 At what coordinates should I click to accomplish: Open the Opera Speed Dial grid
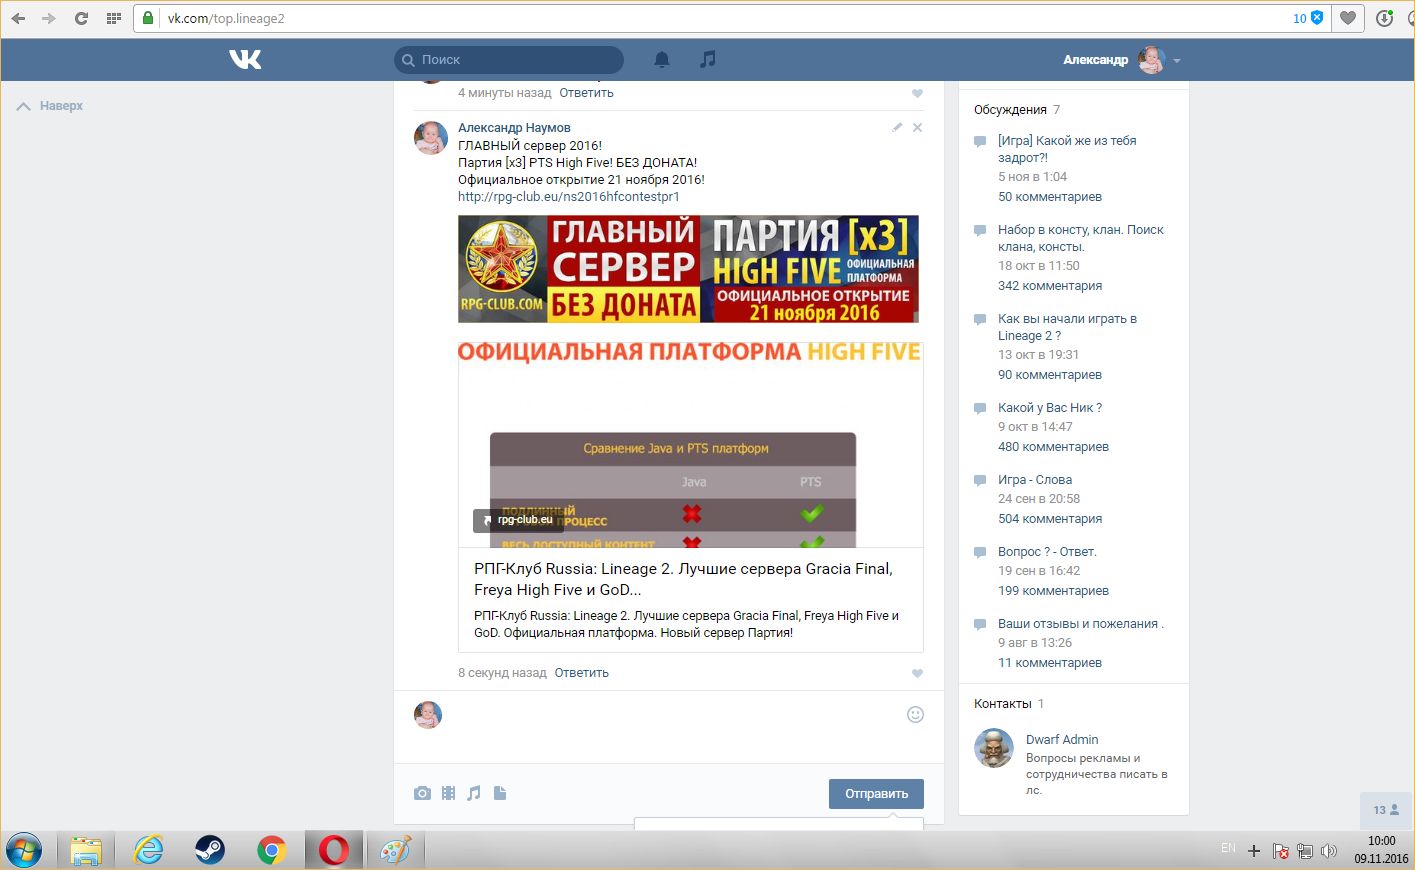coord(113,18)
